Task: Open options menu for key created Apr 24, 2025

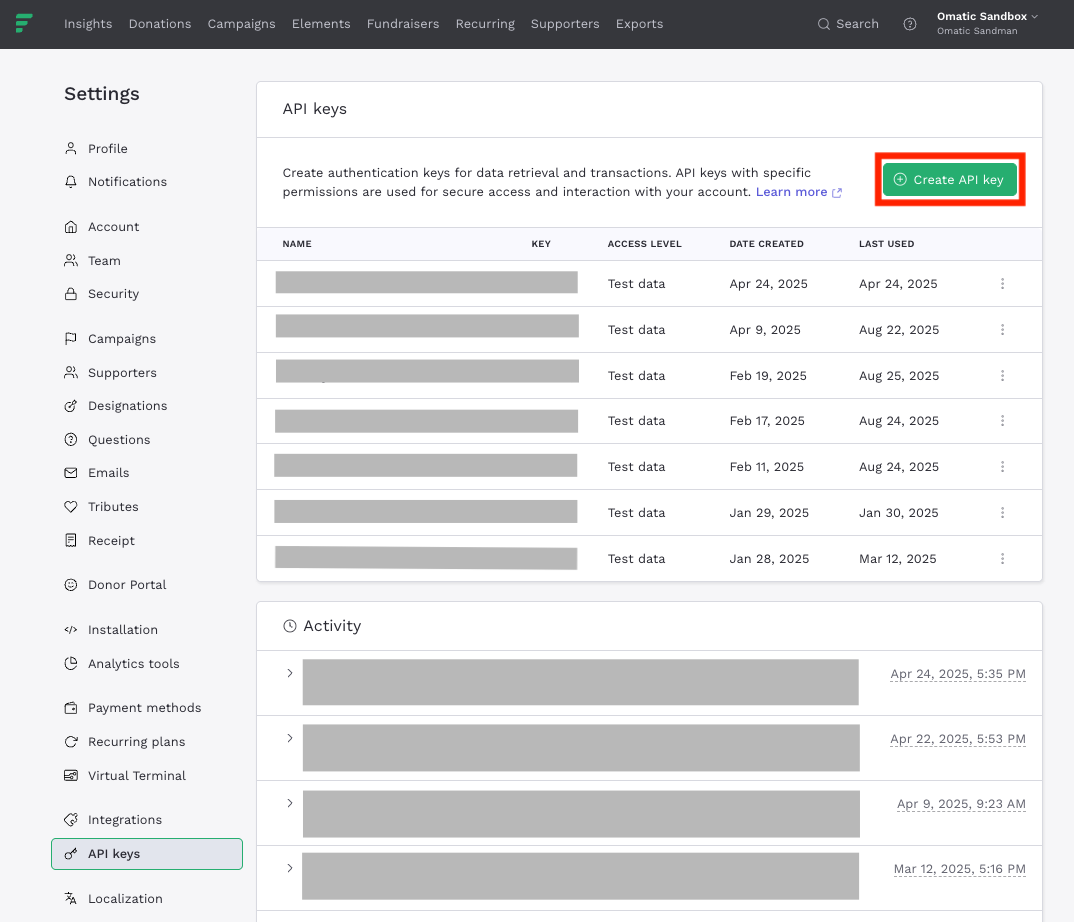Action: [x=1002, y=284]
